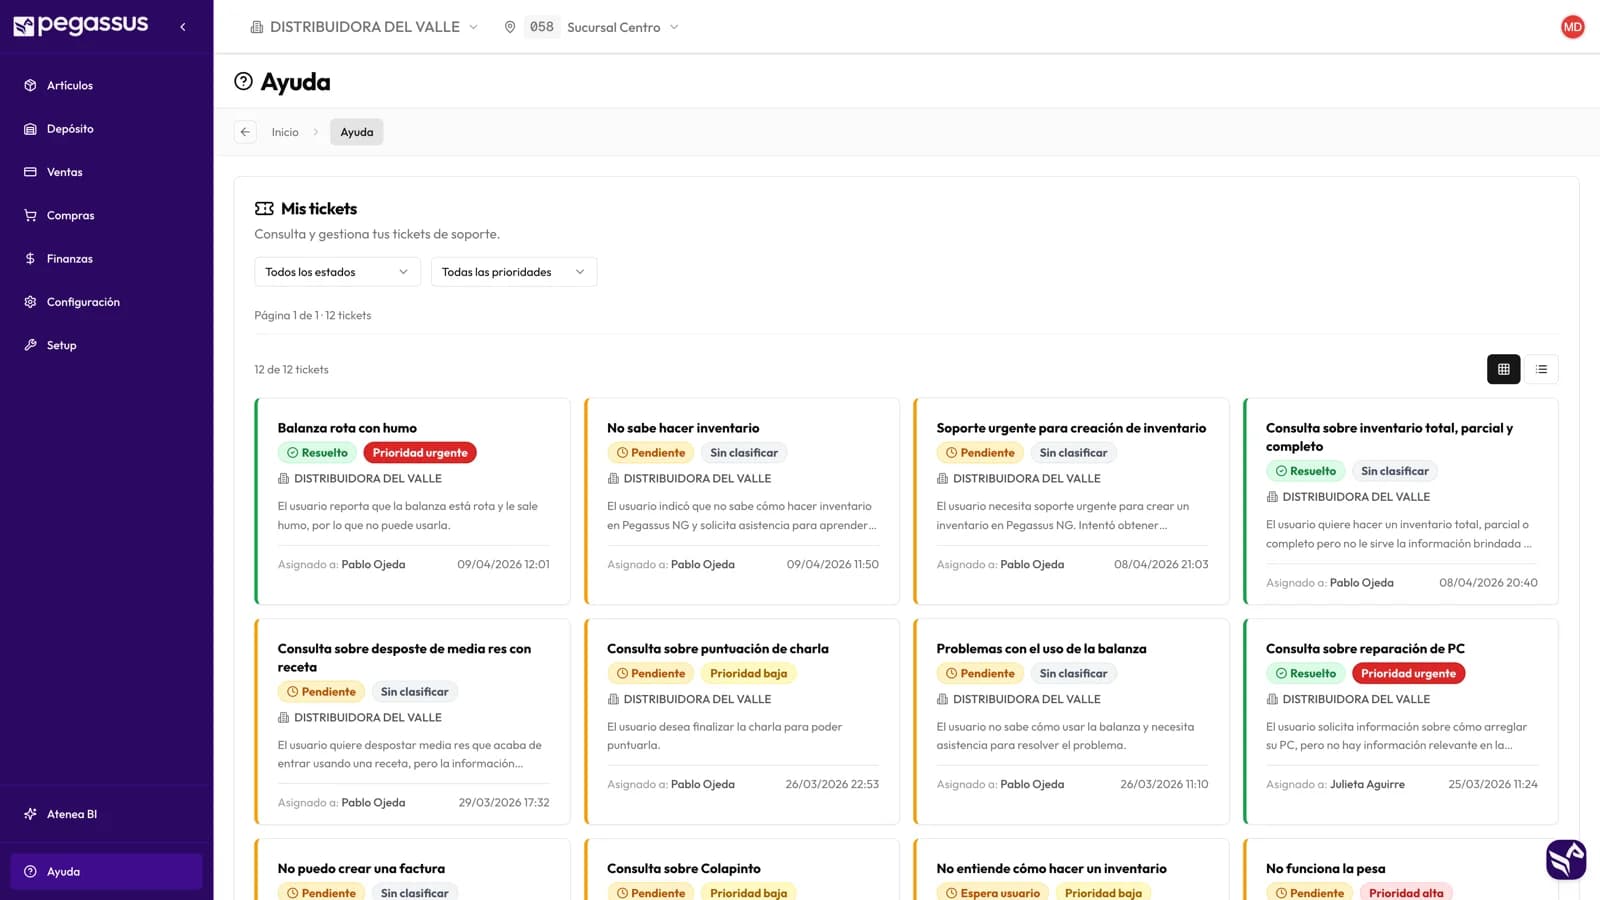Image resolution: width=1600 pixels, height=900 pixels.
Task: Click the Finanzas dollar icon
Action: pyautogui.click(x=30, y=259)
